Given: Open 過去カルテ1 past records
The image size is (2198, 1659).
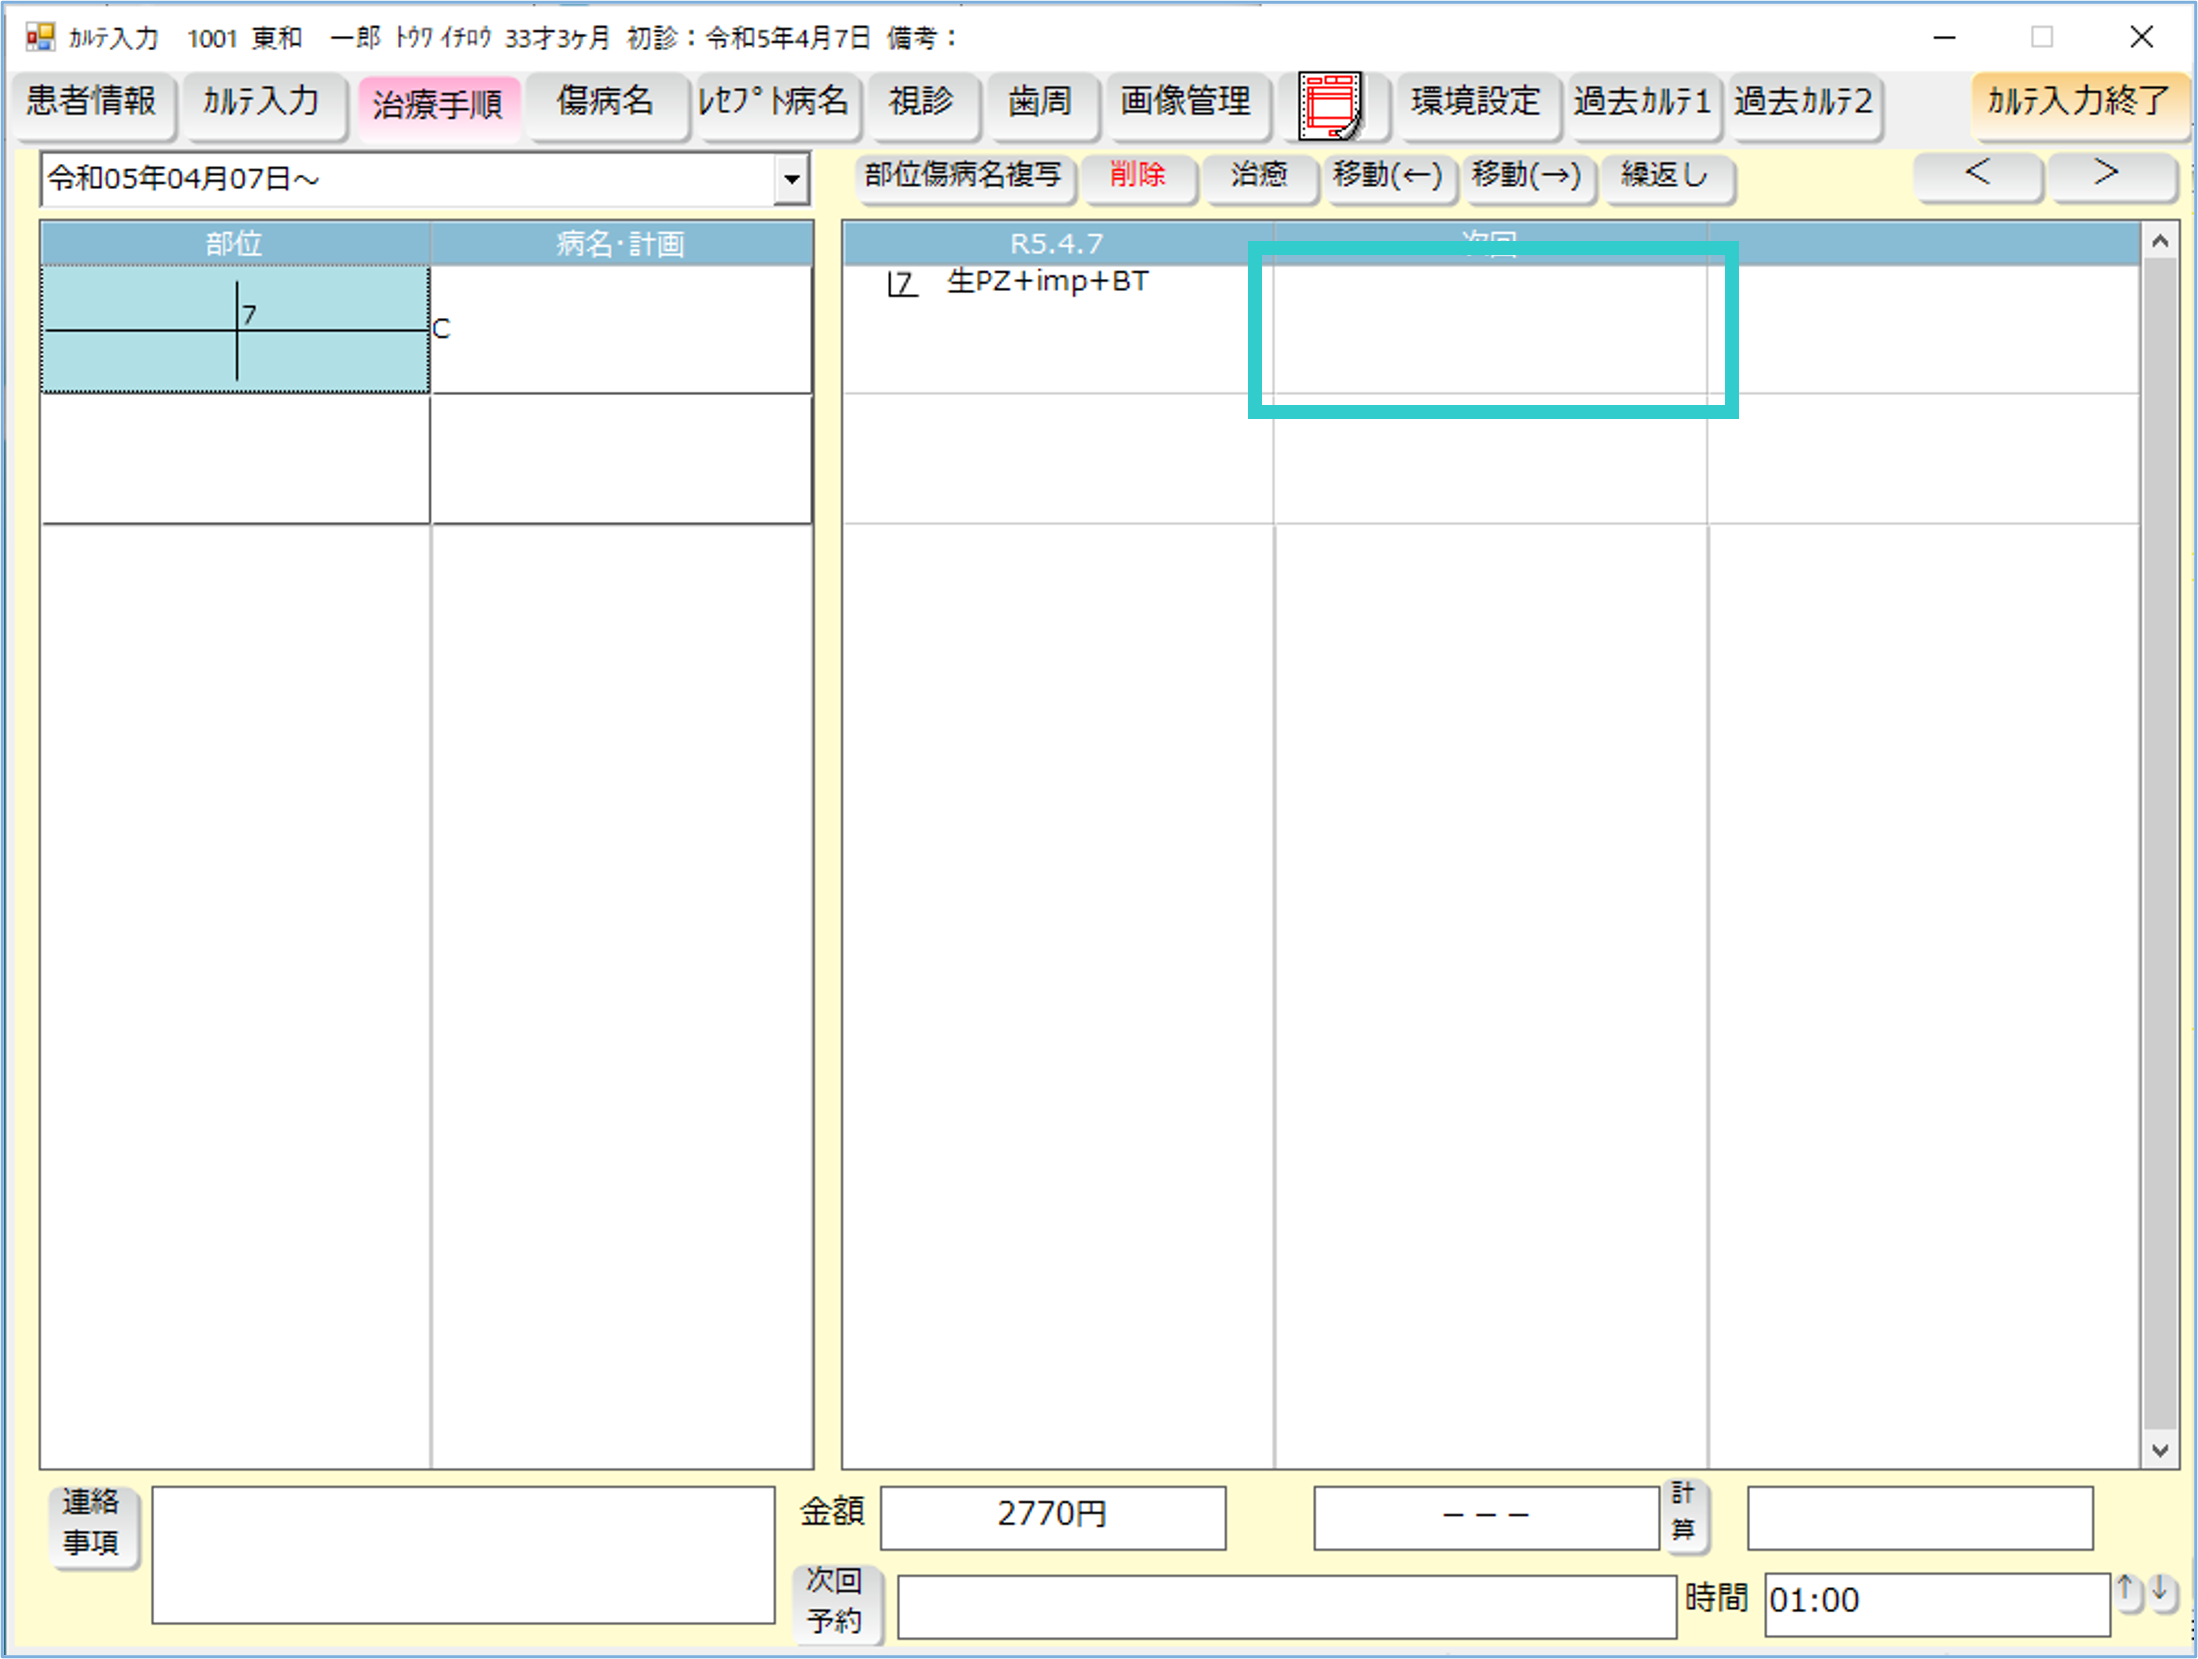Looking at the screenshot, I should (x=1641, y=102).
